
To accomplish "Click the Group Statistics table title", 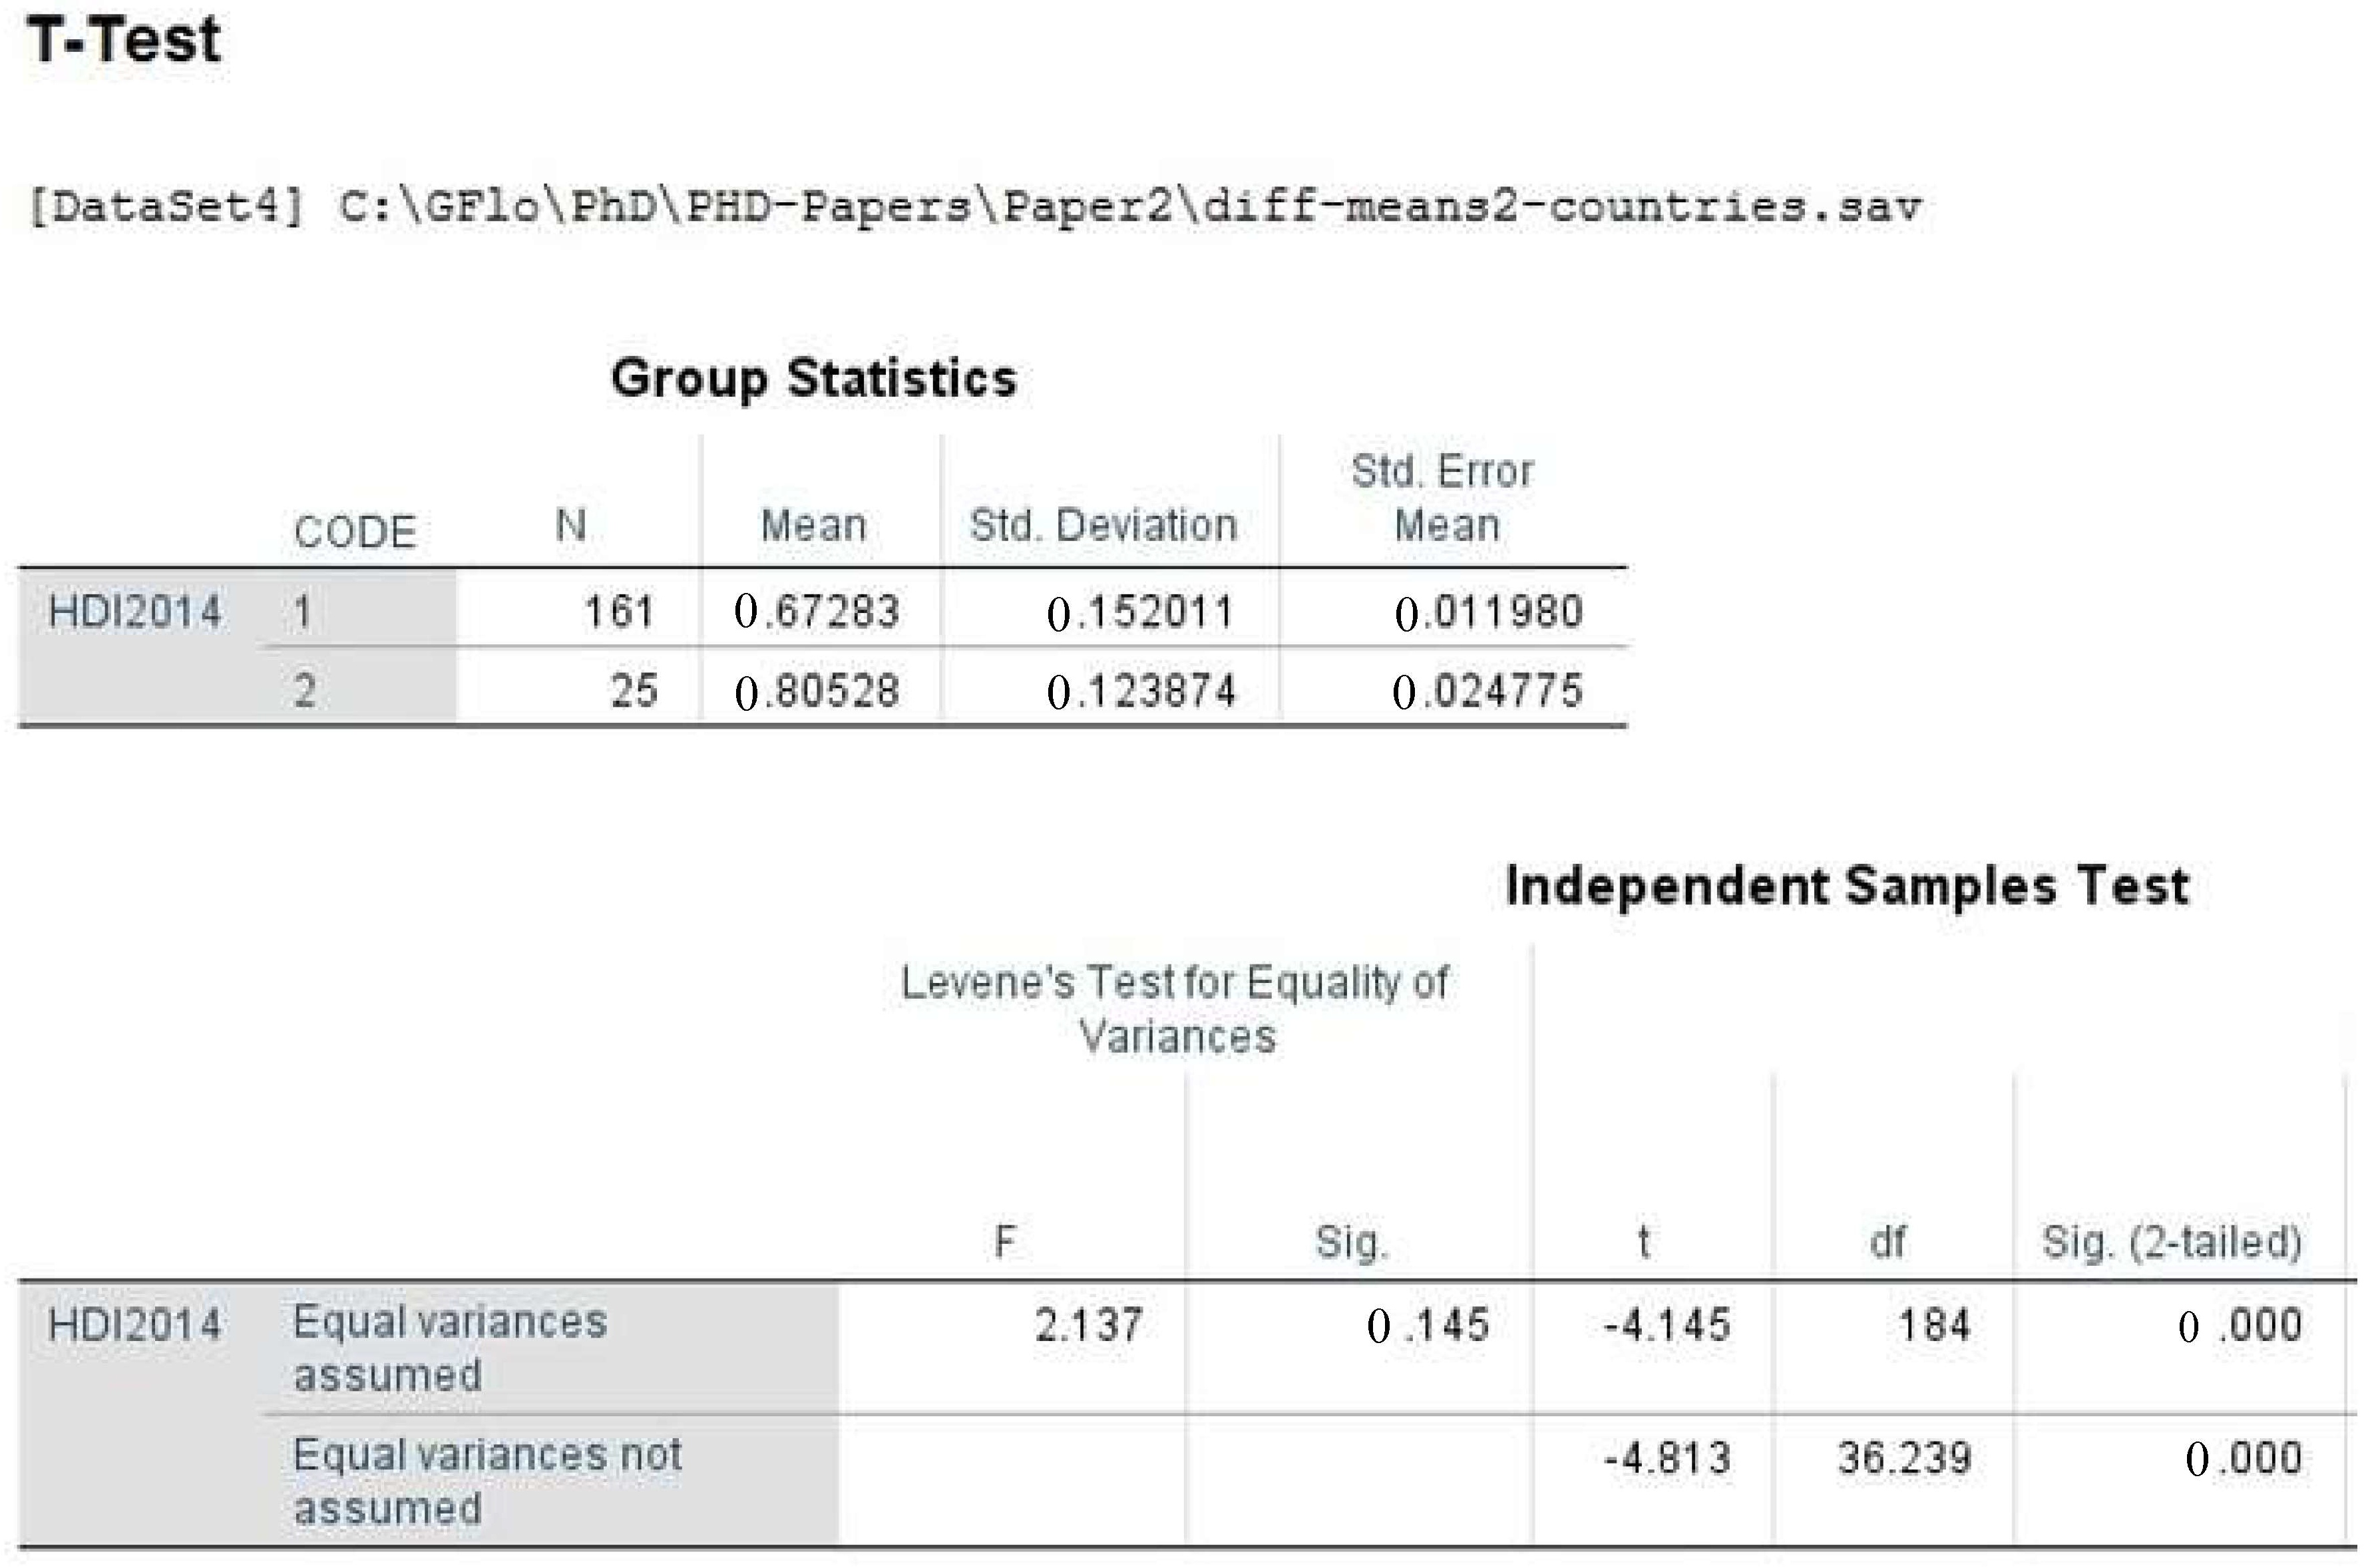I will coord(813,379).
